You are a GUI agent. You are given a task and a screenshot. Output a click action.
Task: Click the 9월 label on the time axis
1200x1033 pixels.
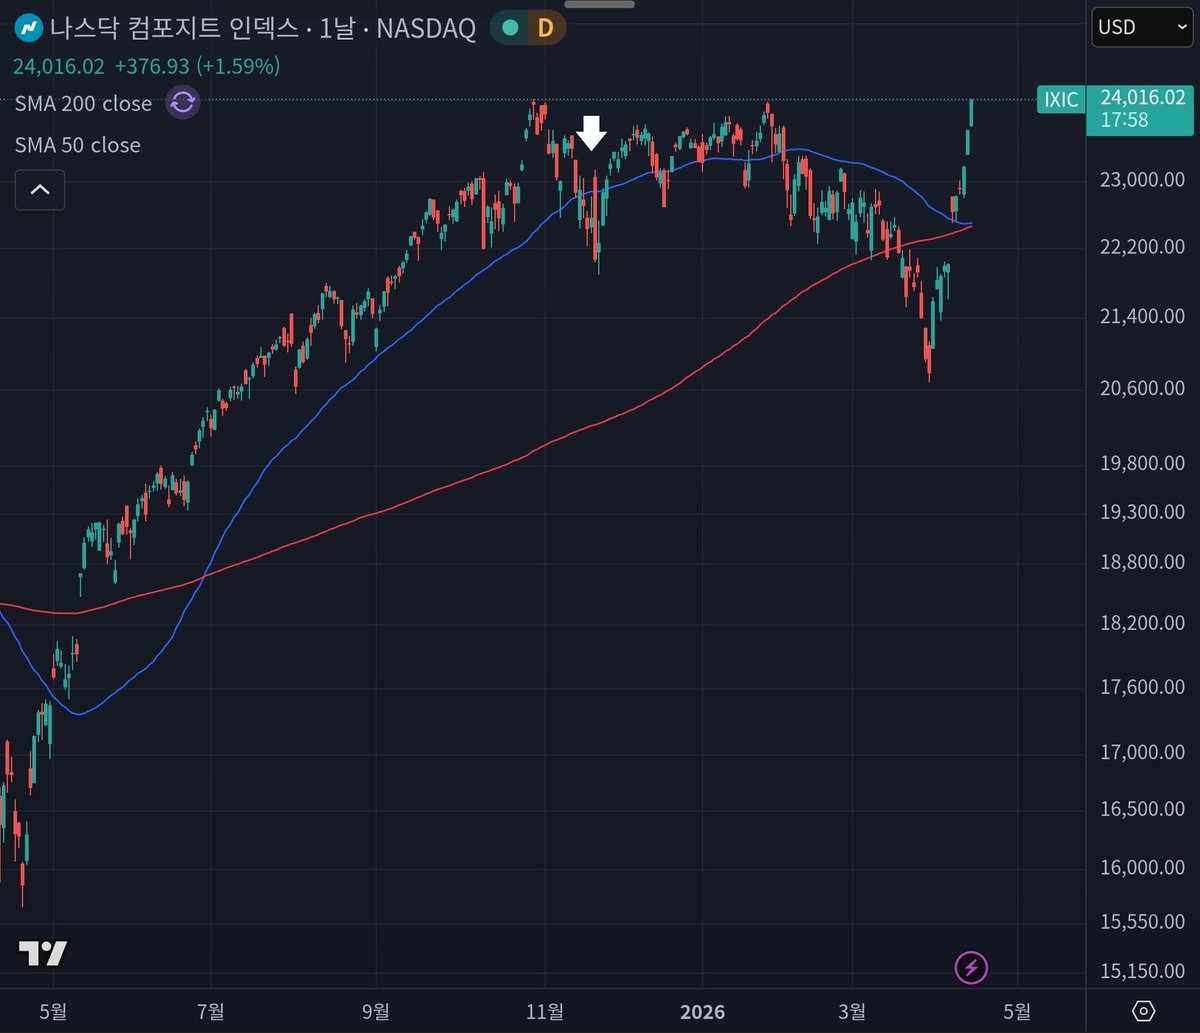(376, 1010)
